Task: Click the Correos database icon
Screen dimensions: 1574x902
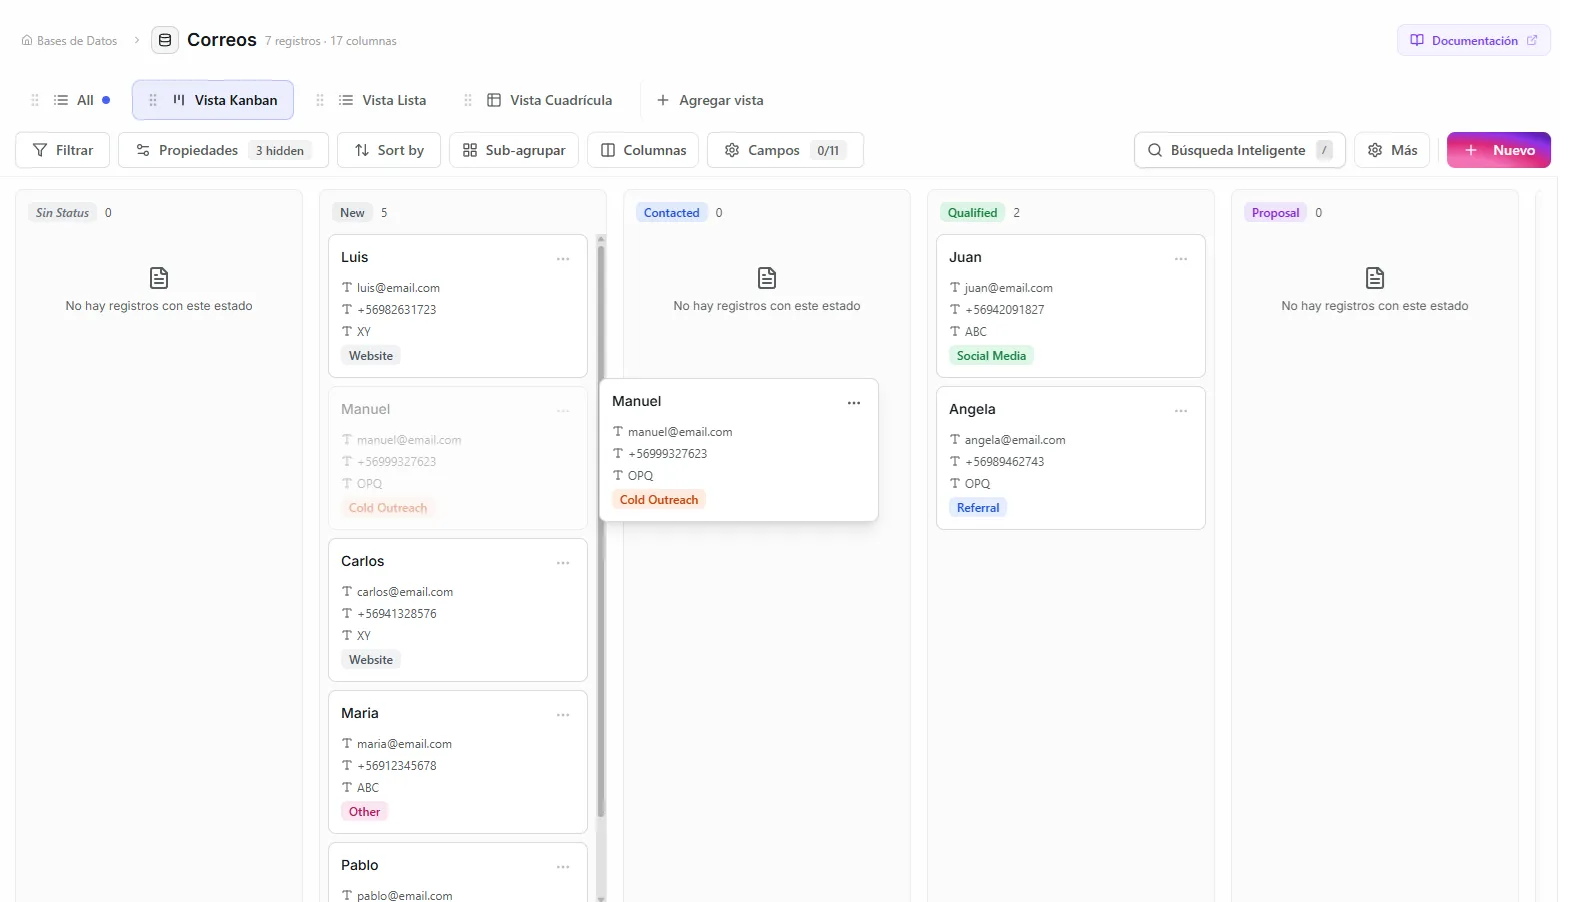Action: click(165, 40)
